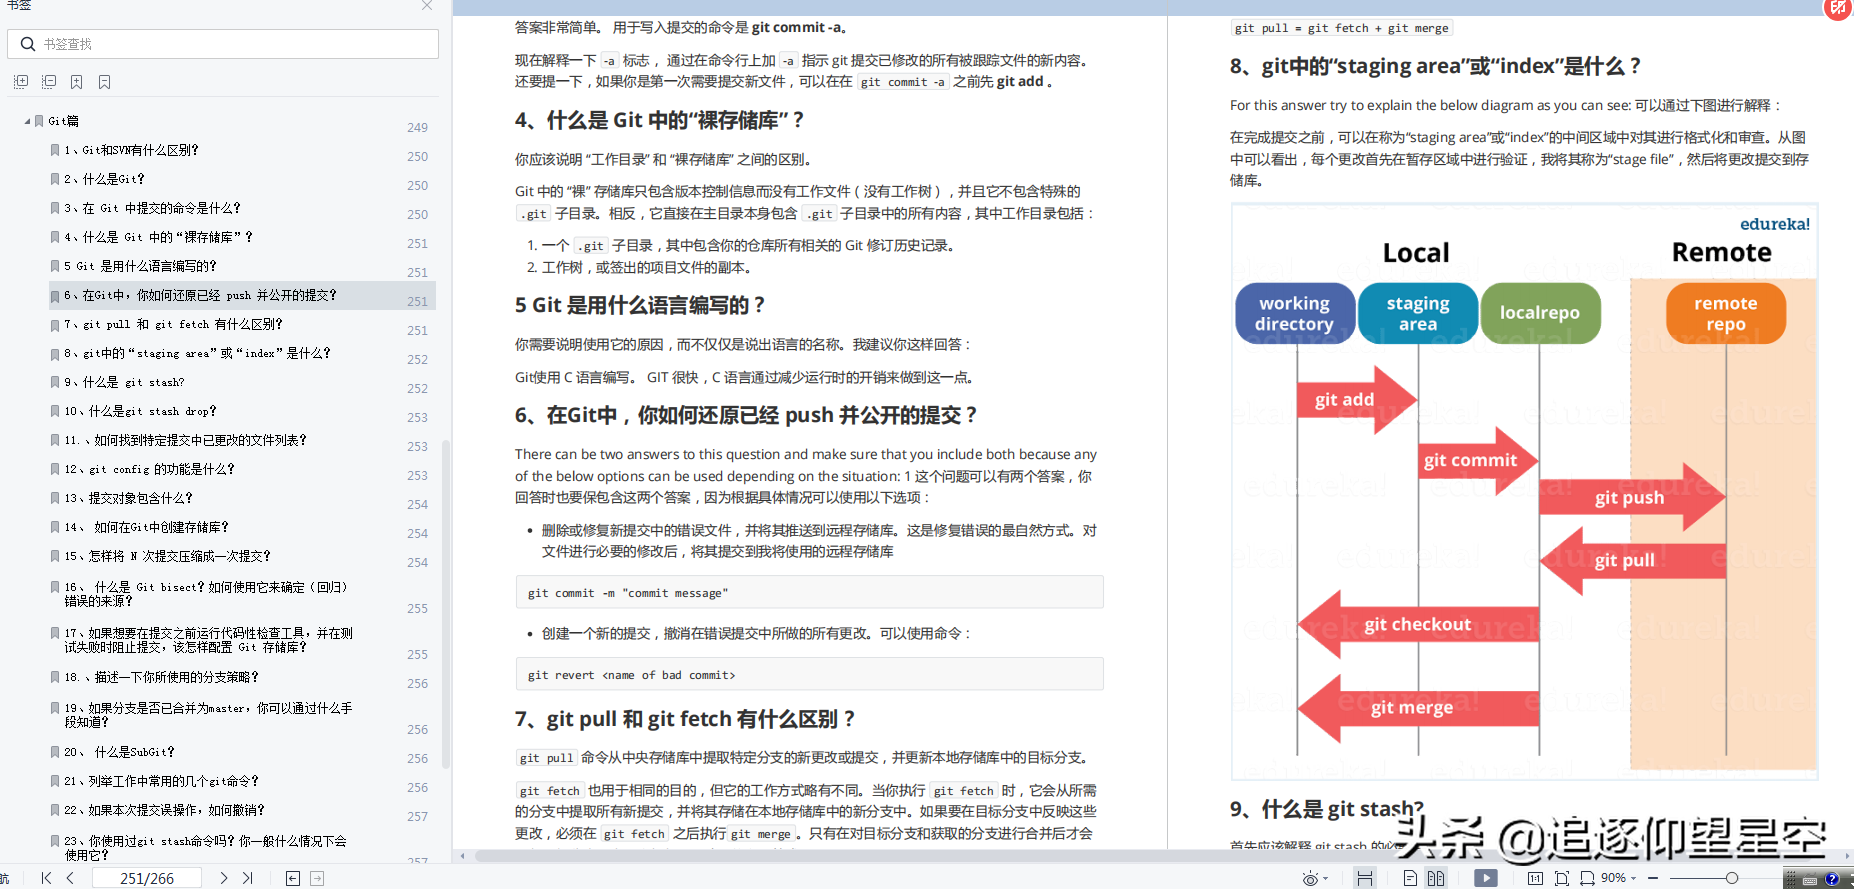Open bookmark 3、在 Git 中提交的命令是什么?
The image size is (1854, 889).
click(152, 208)
